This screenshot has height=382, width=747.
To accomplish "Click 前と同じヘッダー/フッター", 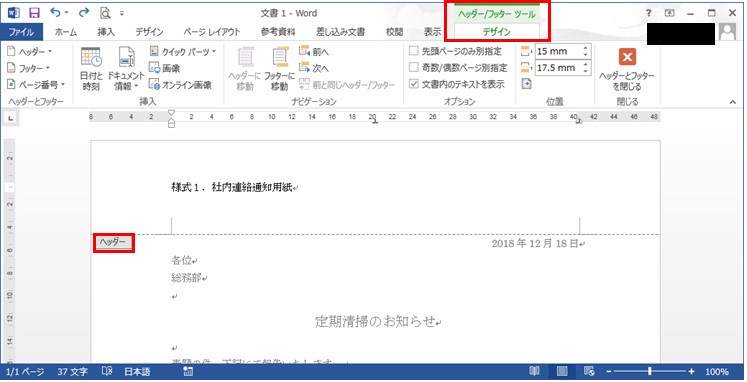I will click(347, 85).
